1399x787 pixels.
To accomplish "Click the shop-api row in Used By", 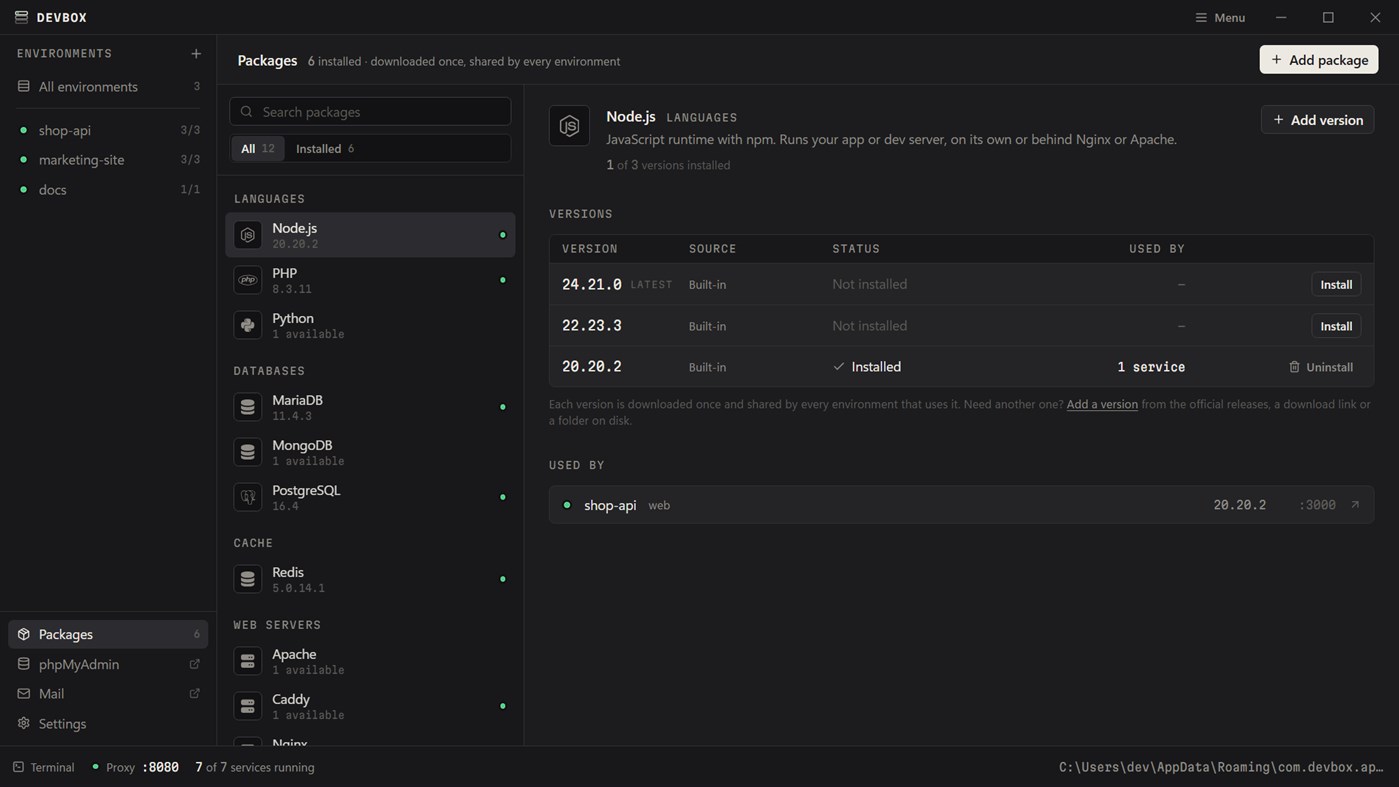I will tap(961, 505).
